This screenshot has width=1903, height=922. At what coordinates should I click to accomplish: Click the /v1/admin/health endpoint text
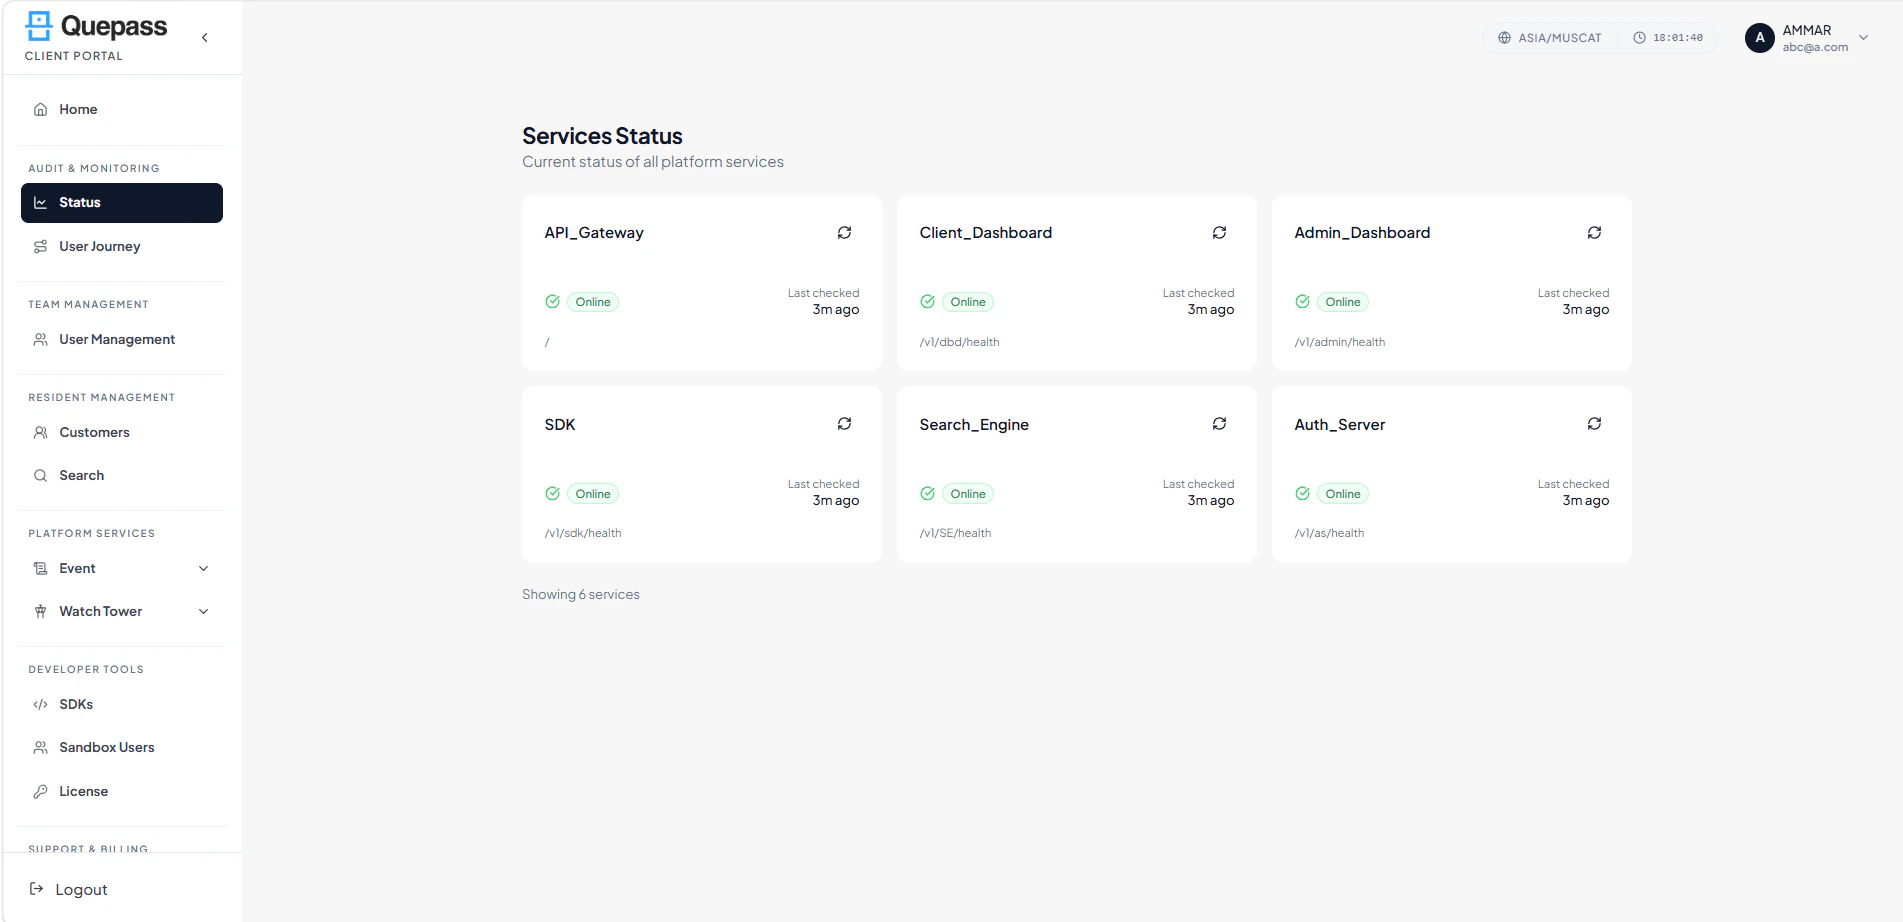coord(1339,342)
